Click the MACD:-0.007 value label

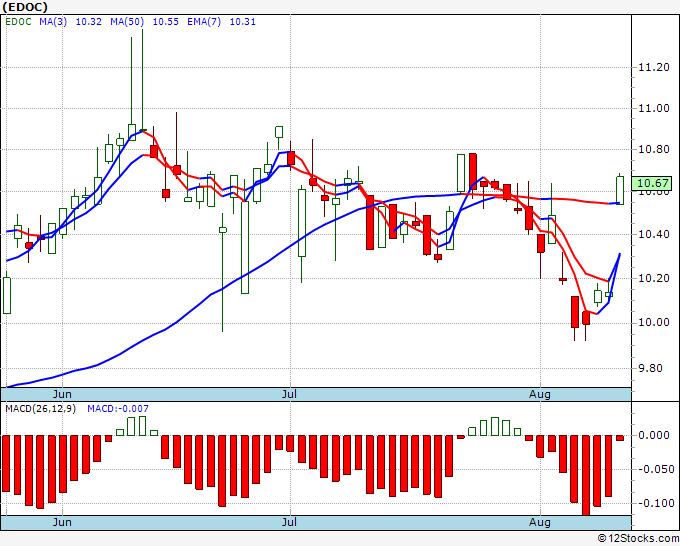[x=118, y=409]
